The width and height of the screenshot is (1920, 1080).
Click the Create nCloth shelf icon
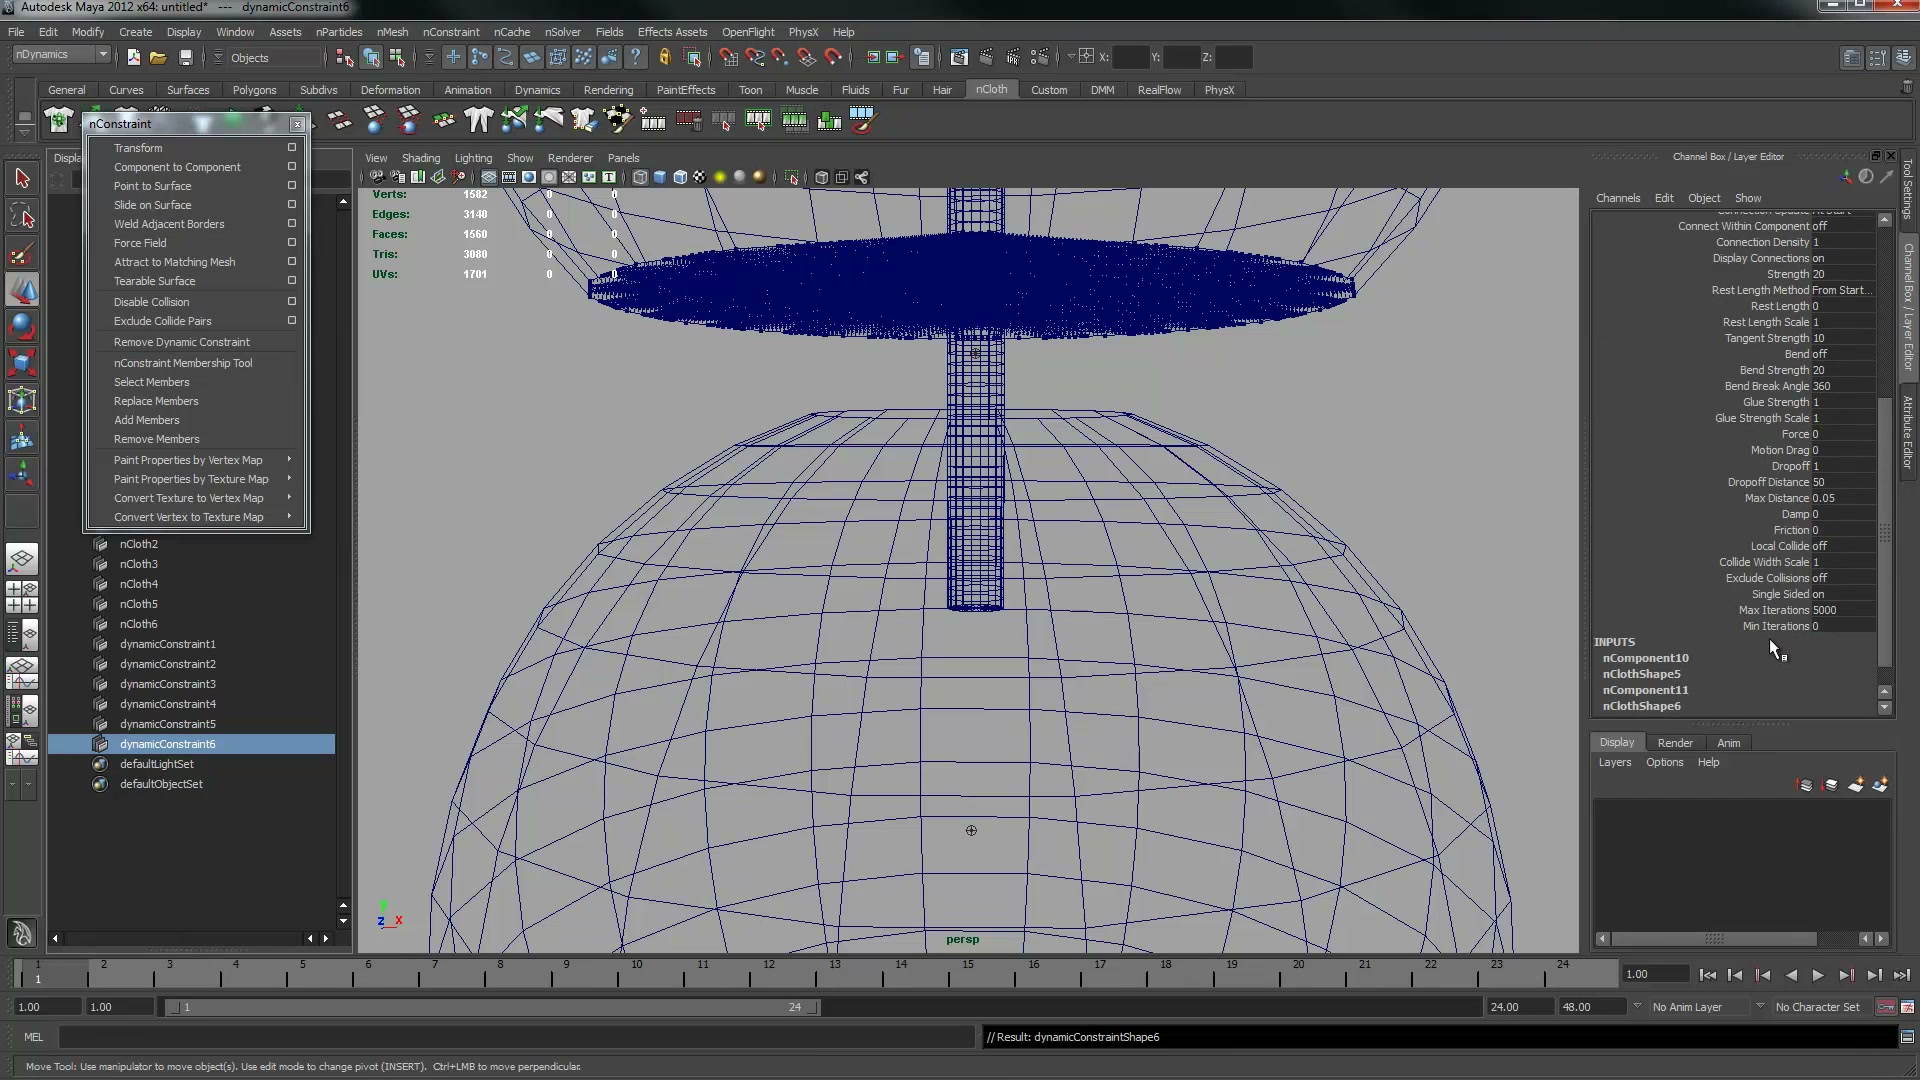coord(59,121)
